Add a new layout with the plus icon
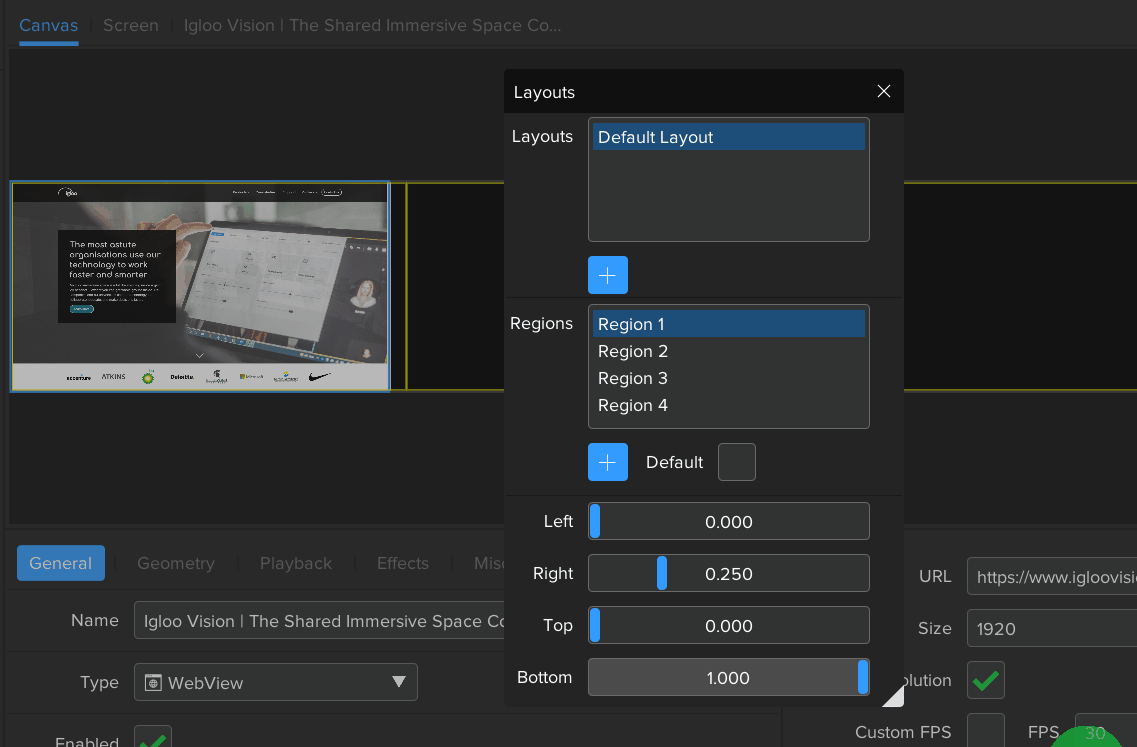 coord(608,274)
